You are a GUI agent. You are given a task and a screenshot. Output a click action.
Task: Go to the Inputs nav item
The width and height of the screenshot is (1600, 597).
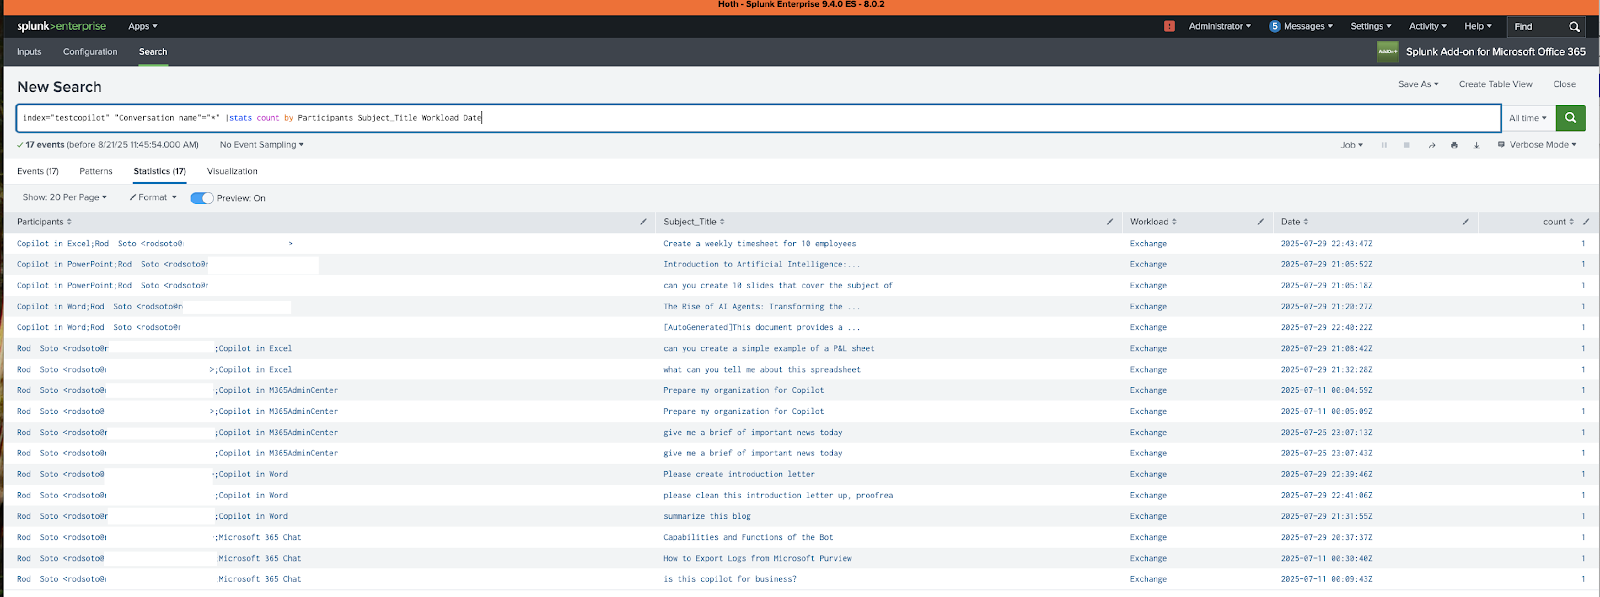(x=29, y=52)
